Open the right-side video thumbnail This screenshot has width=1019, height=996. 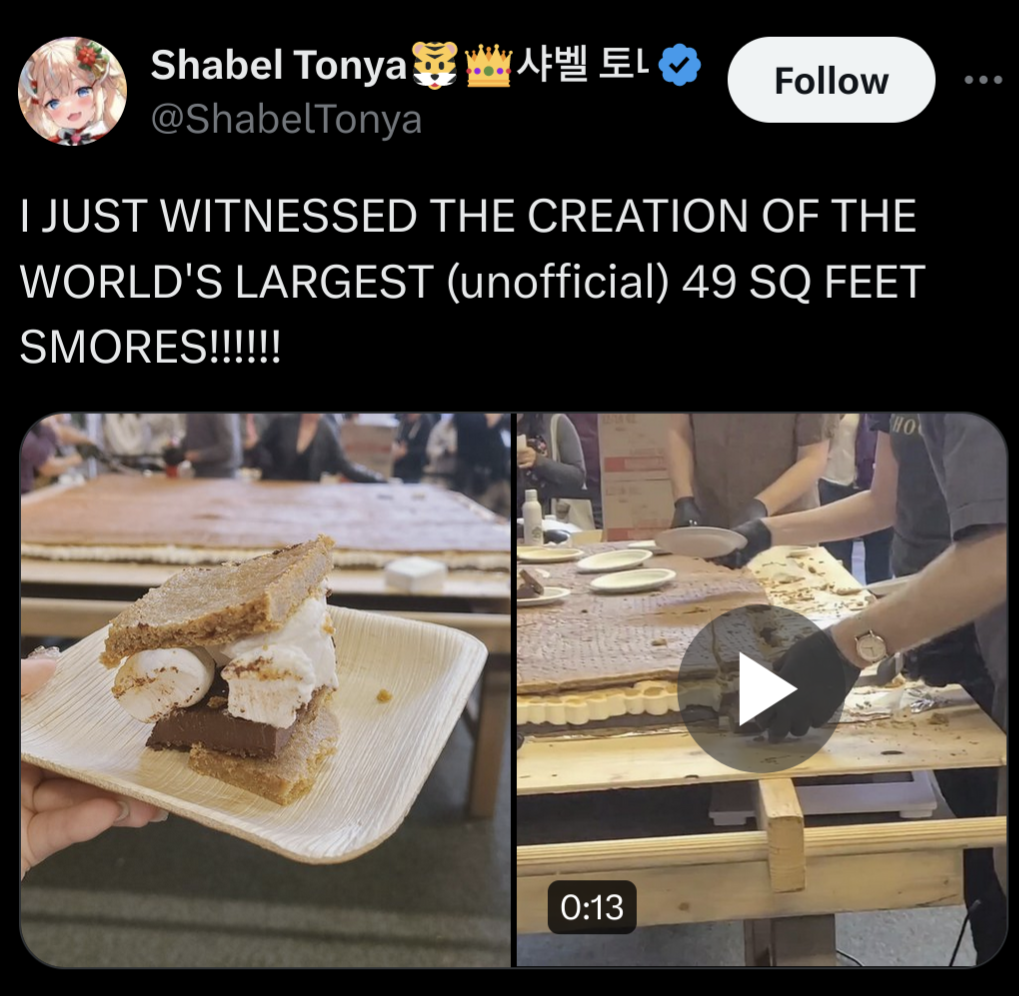(x=762, y=690)
